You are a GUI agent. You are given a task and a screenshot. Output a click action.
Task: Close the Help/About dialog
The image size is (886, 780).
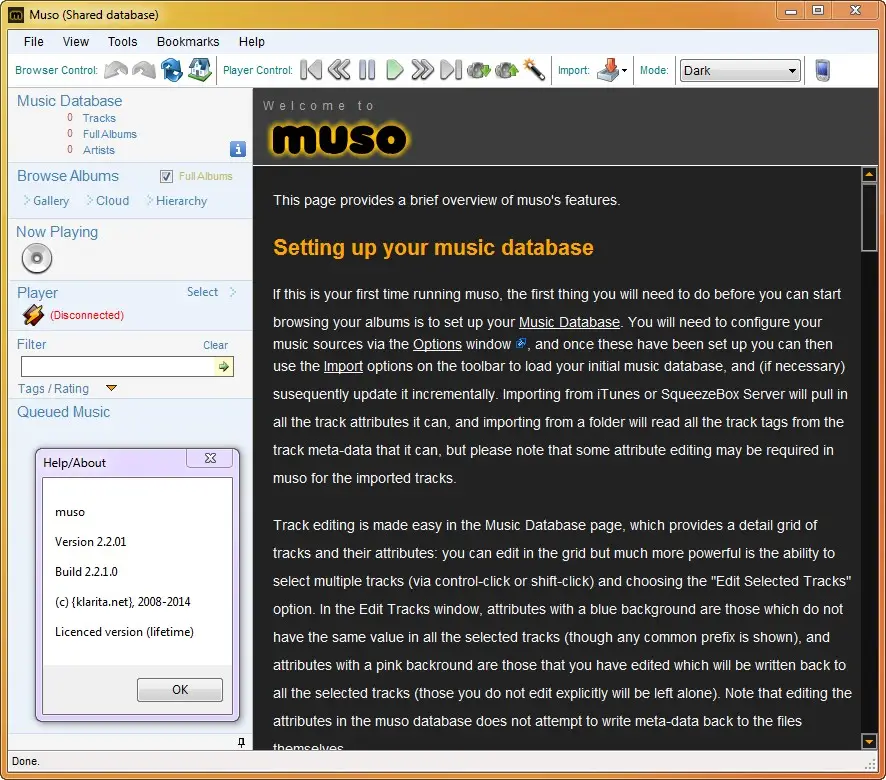point(210,458)
